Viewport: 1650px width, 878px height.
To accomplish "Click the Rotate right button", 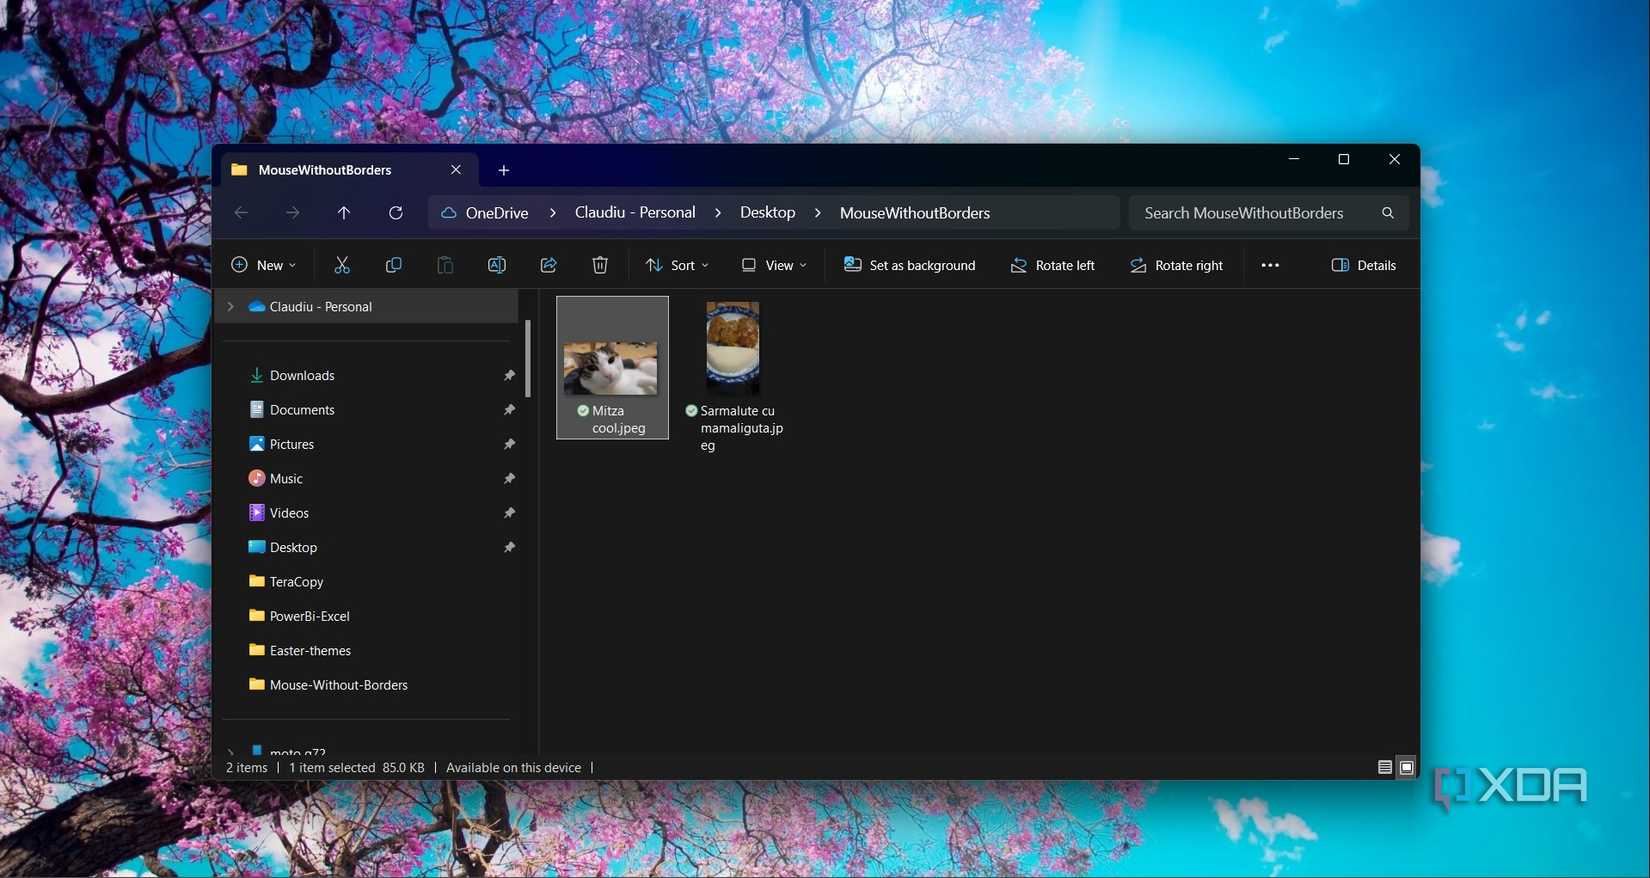I will coord(1176,265).
